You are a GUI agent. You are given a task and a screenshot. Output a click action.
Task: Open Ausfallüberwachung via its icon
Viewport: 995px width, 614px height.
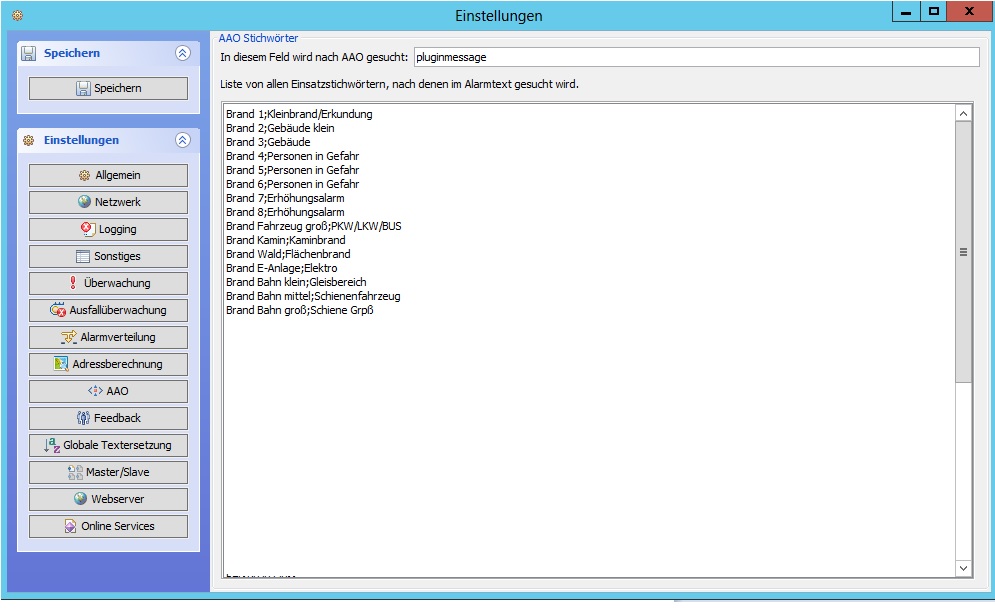58,310
